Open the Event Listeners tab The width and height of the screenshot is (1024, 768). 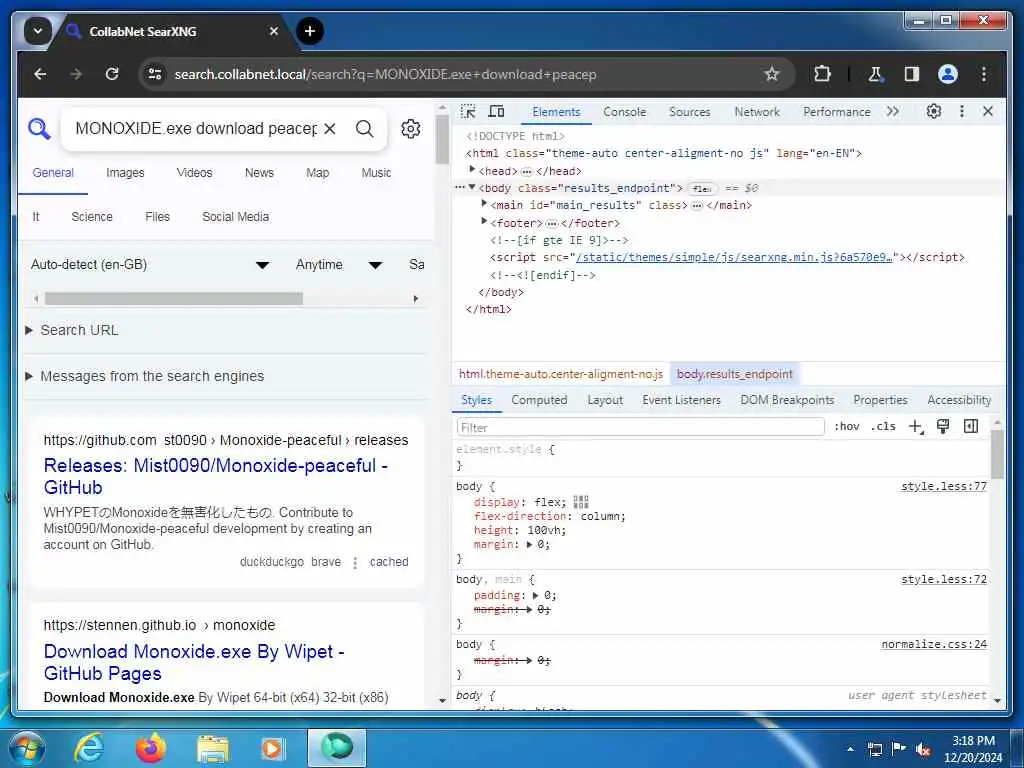pos(681,400)
